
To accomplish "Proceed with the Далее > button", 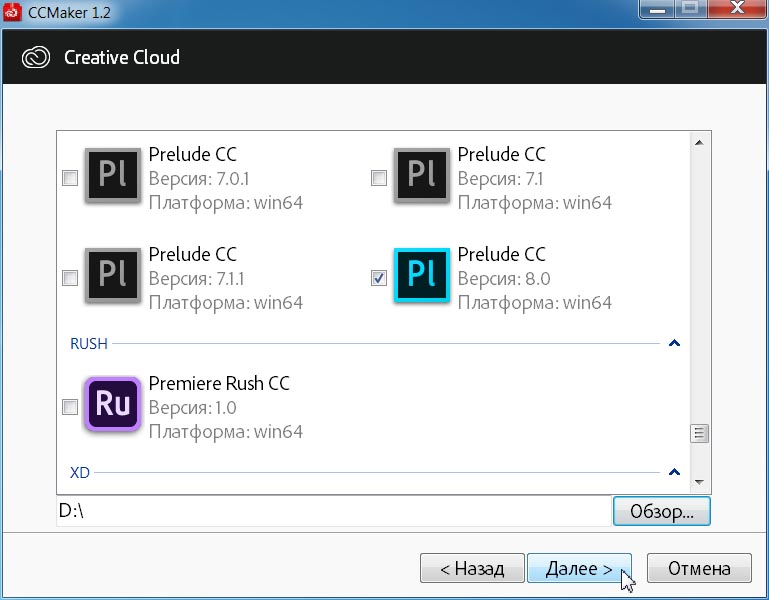I will coord(579,569).
